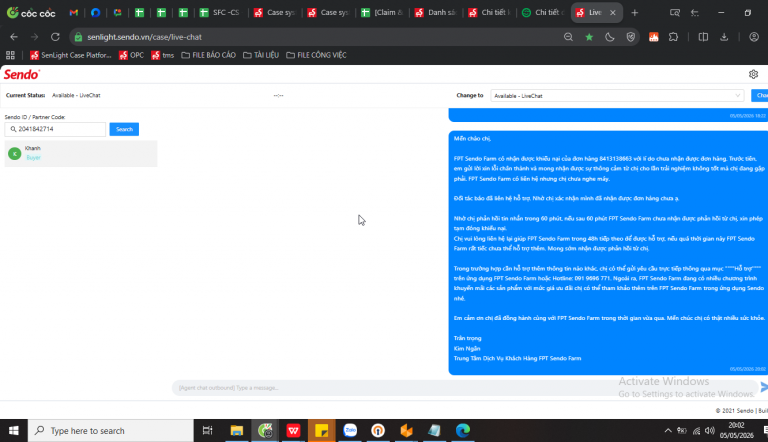
Task: Open the downloads icon
Action: click(724, 37)
